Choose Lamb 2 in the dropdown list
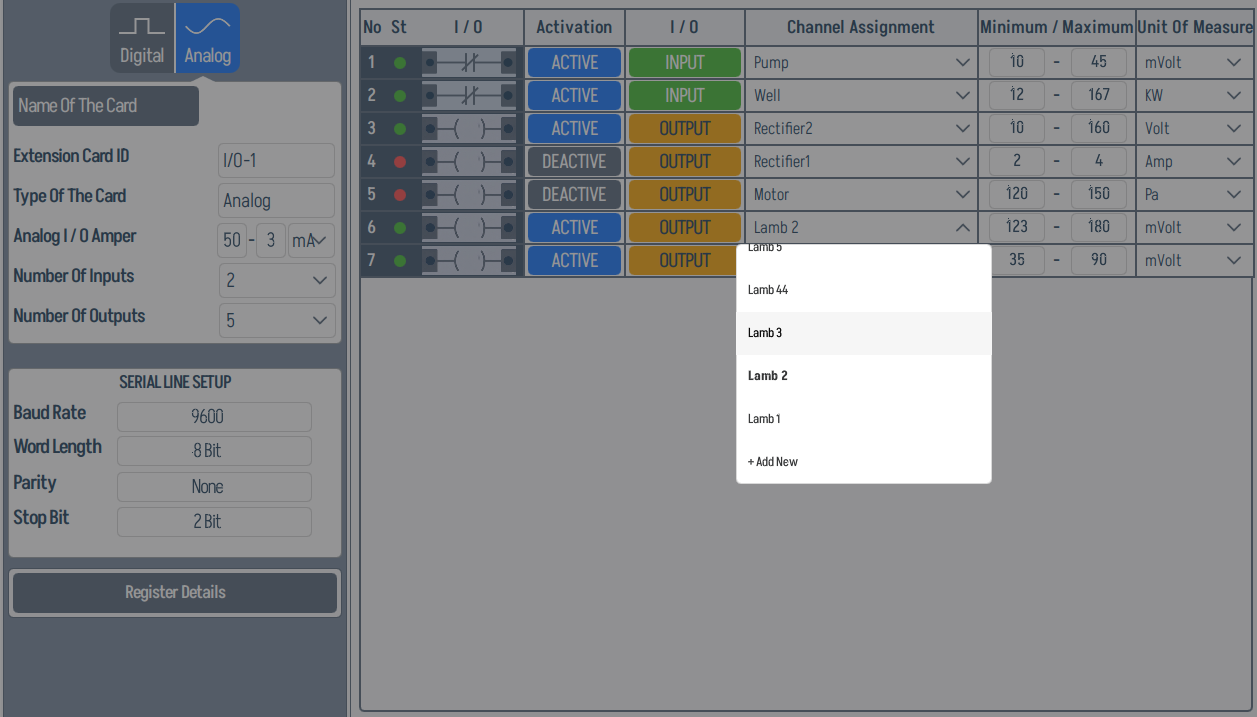The width and height of the screenshot is (1257, 717). (864, 376)
